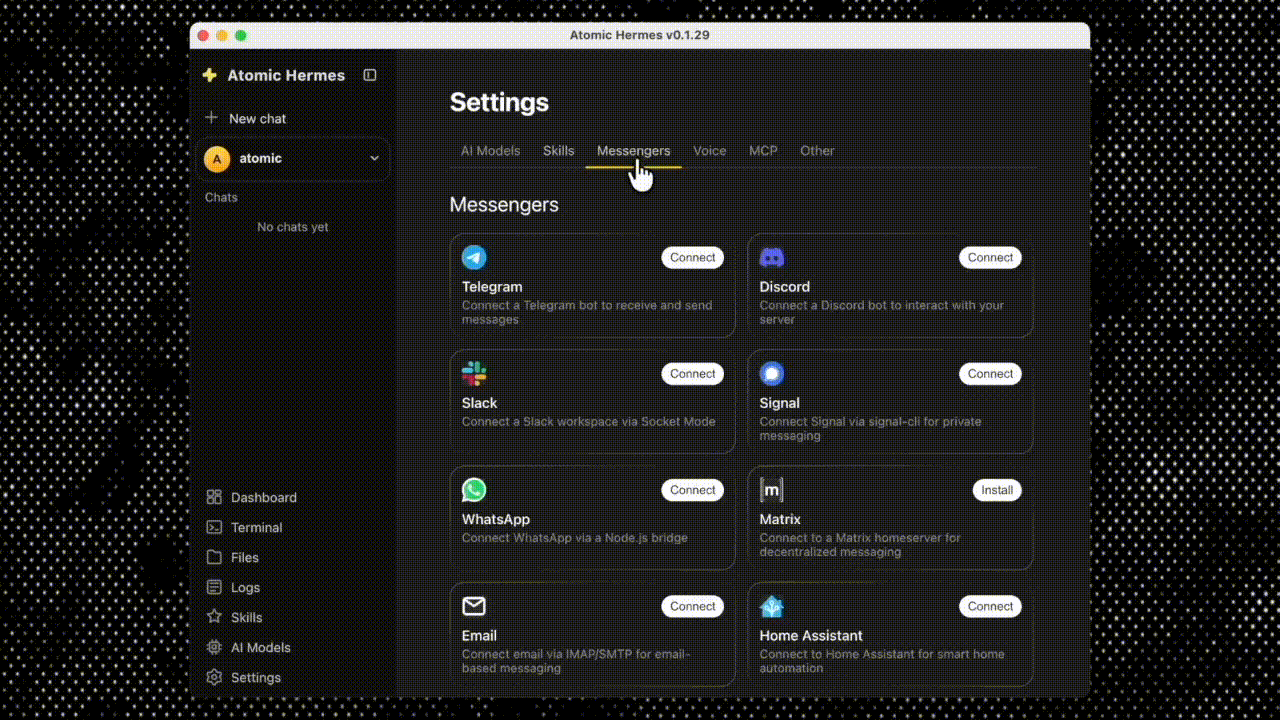1280x720 pixels.
Task: Click the 'No chats yet' text
Action: click(292, 227)
